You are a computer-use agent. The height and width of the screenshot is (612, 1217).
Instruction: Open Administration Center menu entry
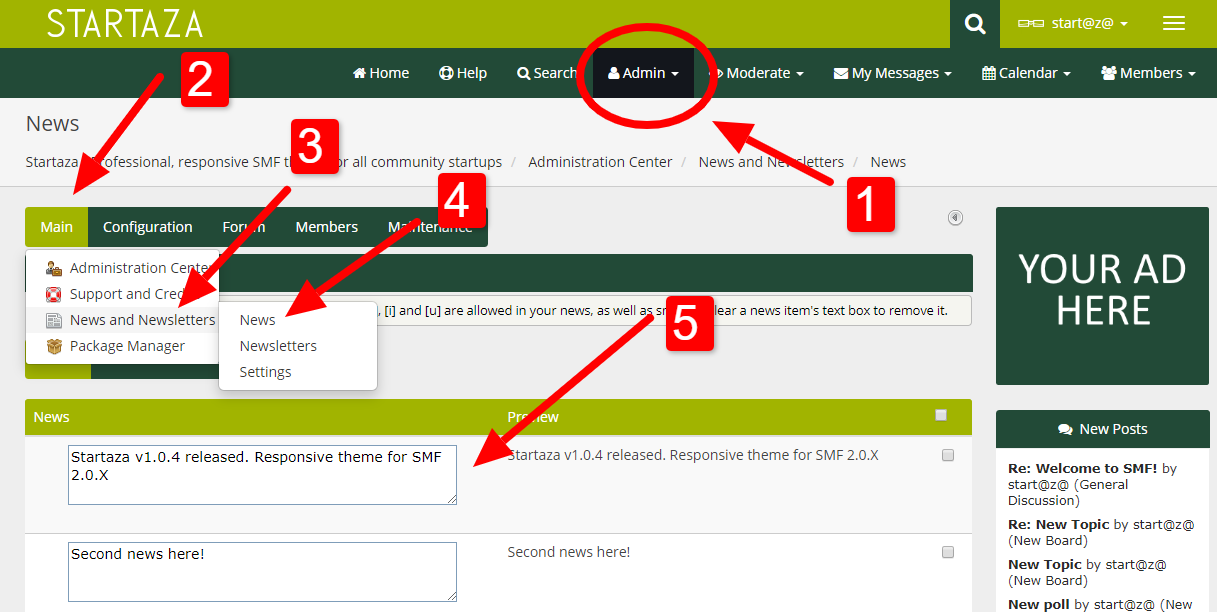pos(122,268)
